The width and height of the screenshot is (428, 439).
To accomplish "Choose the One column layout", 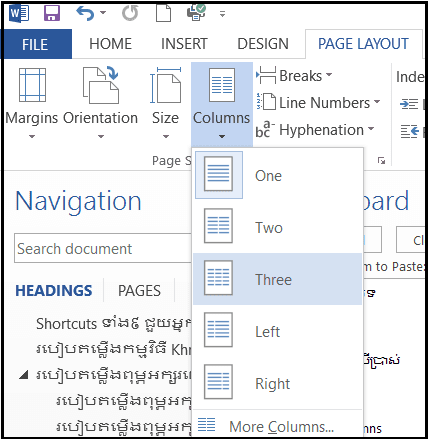I will (x=277, y=175).
